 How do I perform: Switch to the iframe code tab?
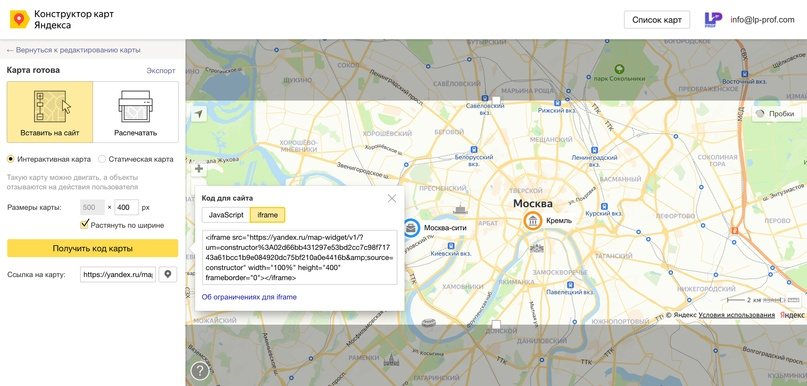click(268, 215)
